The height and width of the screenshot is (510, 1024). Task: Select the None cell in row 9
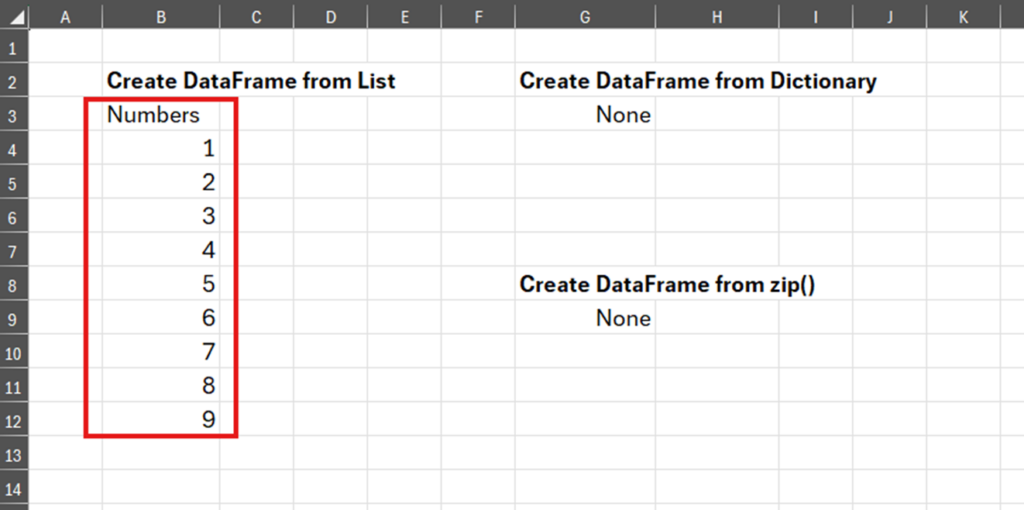pyautogui.click(x=585, y=319)
